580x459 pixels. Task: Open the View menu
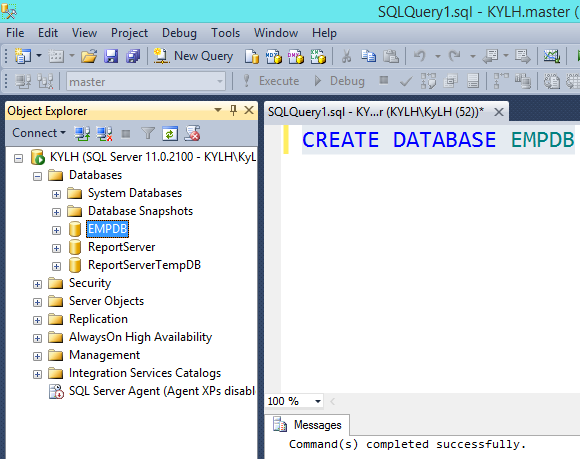84,33
